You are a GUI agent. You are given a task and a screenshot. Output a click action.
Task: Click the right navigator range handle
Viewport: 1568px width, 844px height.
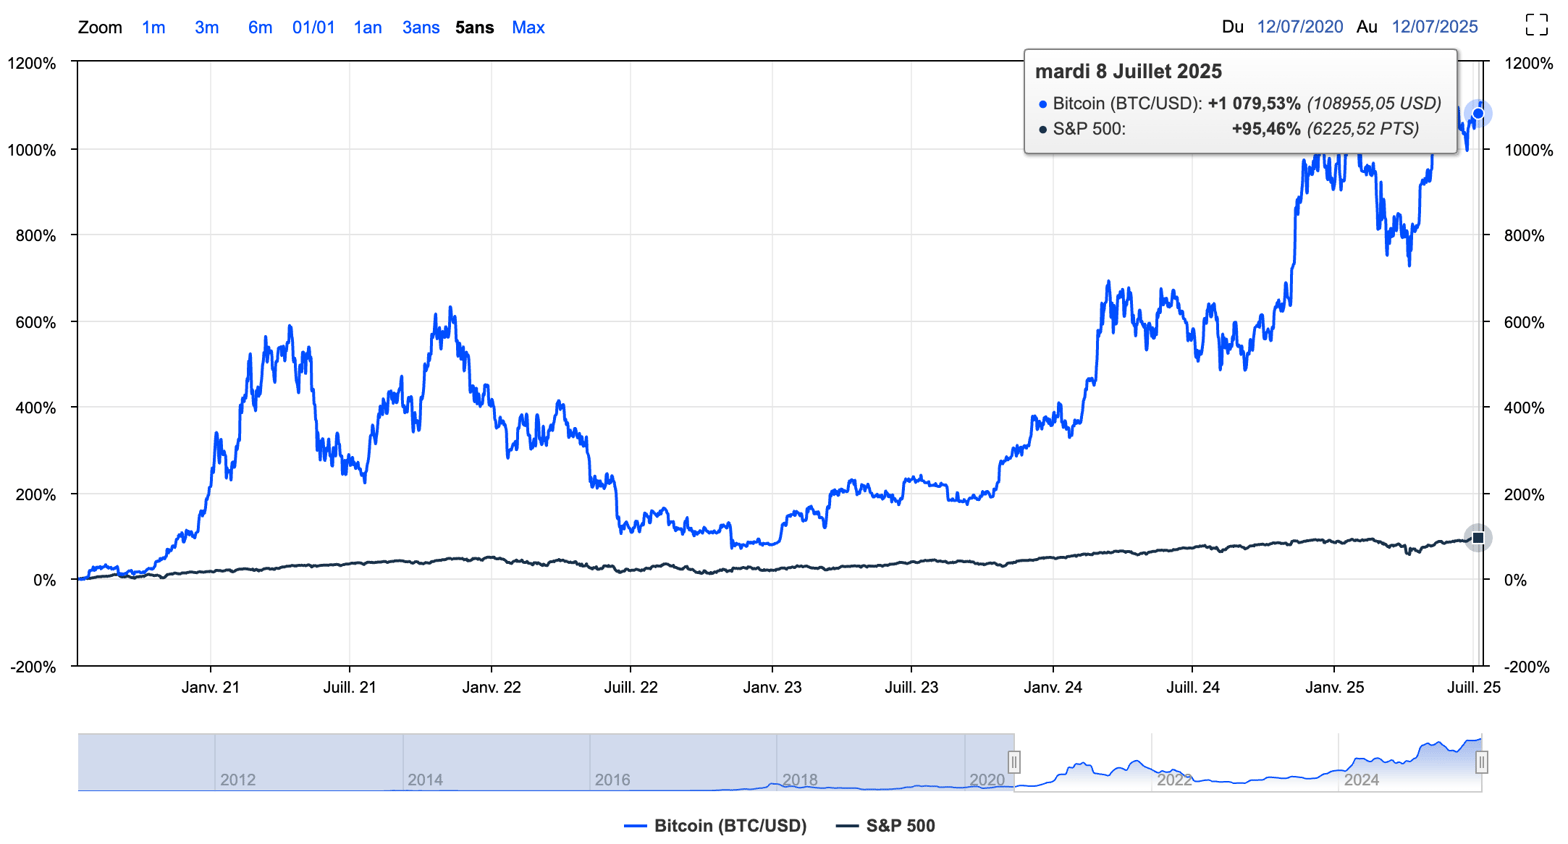point(1481,762)
